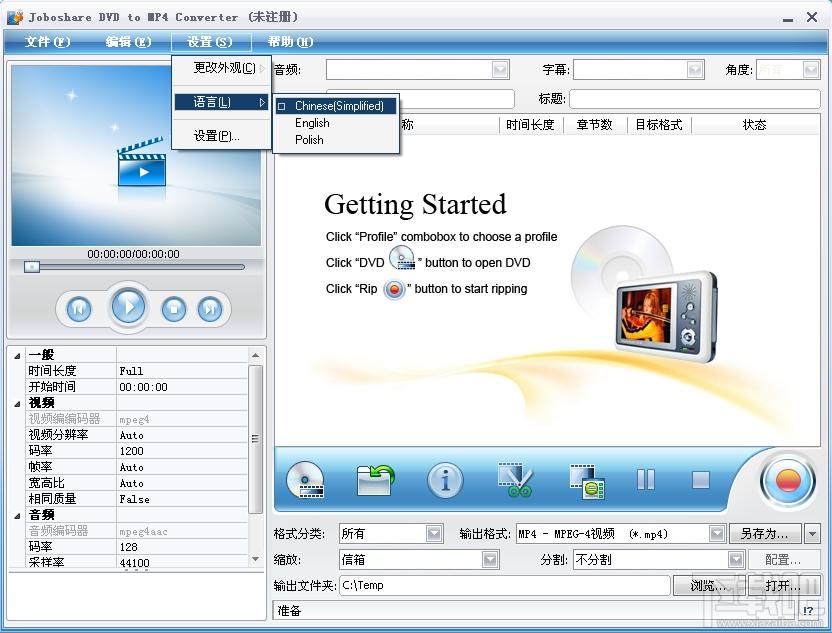Image resolution: width=832 pixels, height=633 pixels.
Task: Skip to previous chapter in preview
Action: tap(79, 308)
